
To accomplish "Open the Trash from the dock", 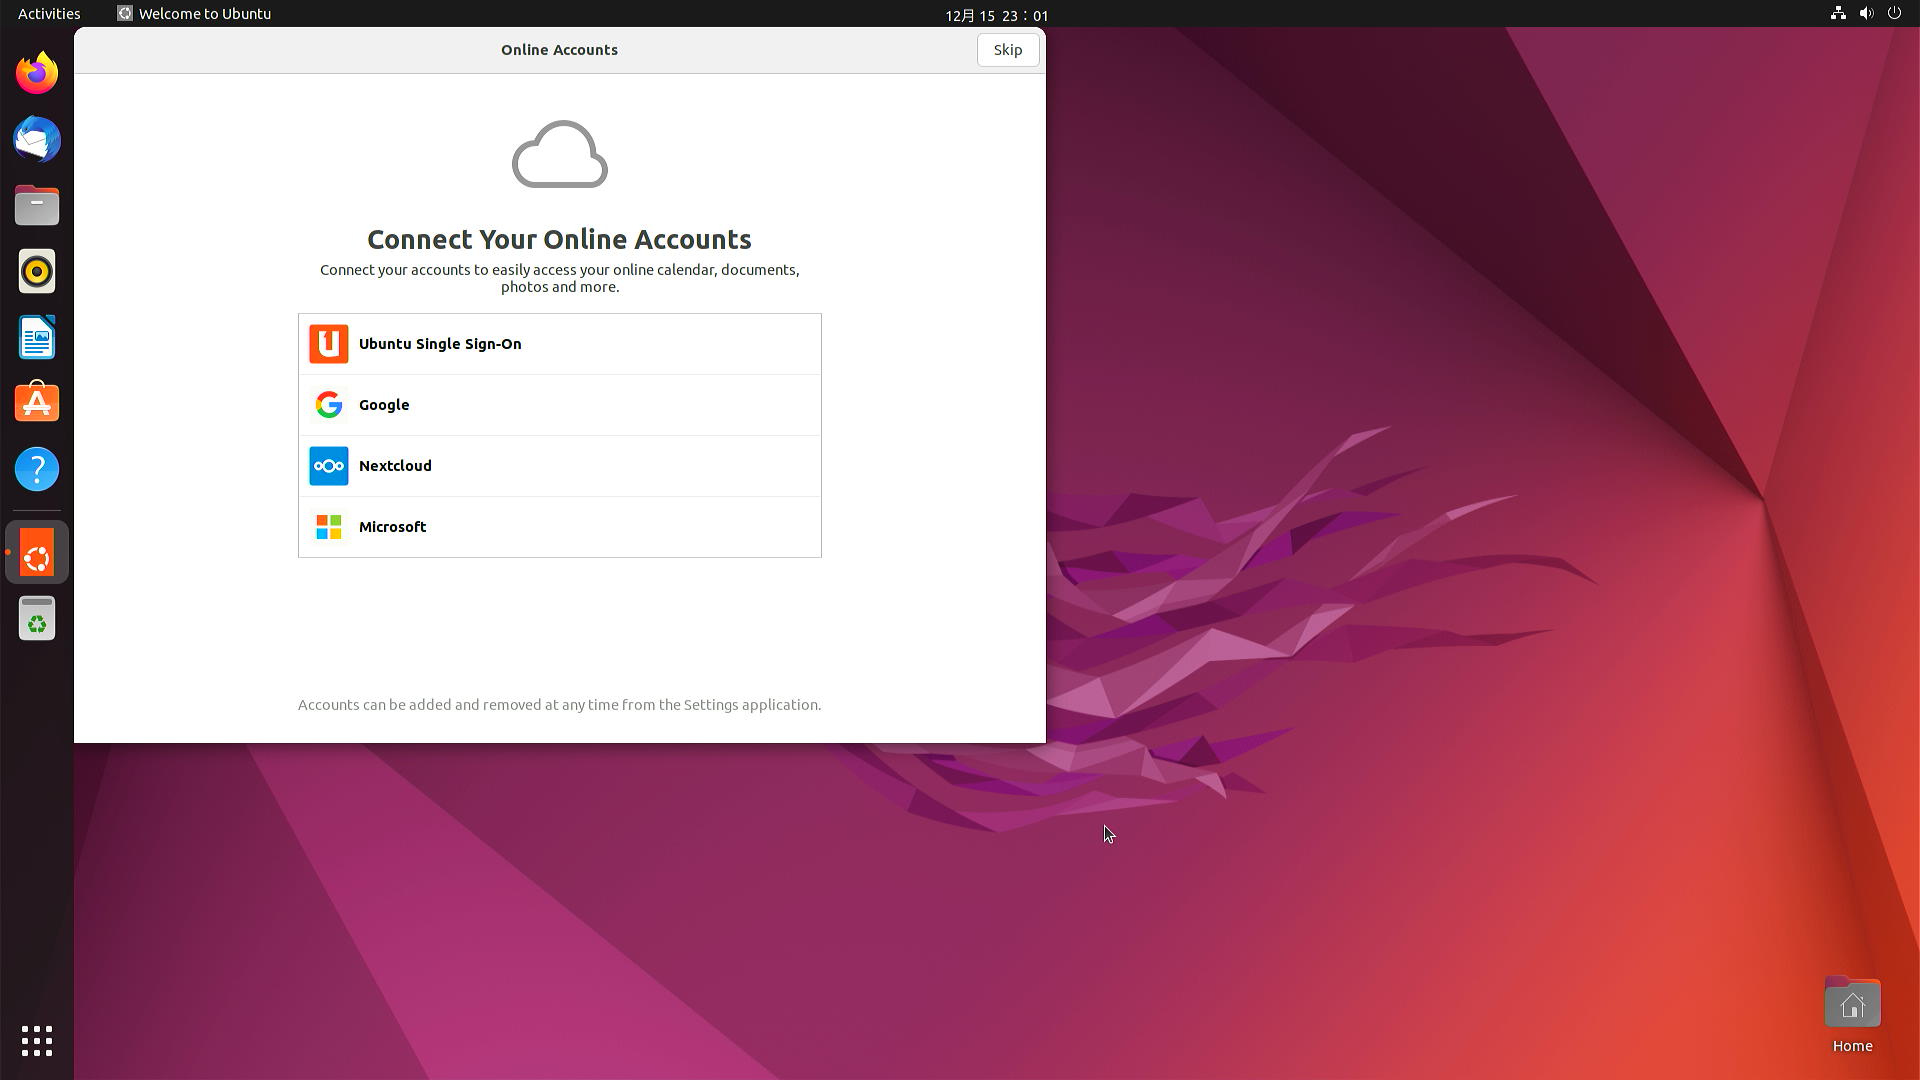I will [x=36, y=617].
